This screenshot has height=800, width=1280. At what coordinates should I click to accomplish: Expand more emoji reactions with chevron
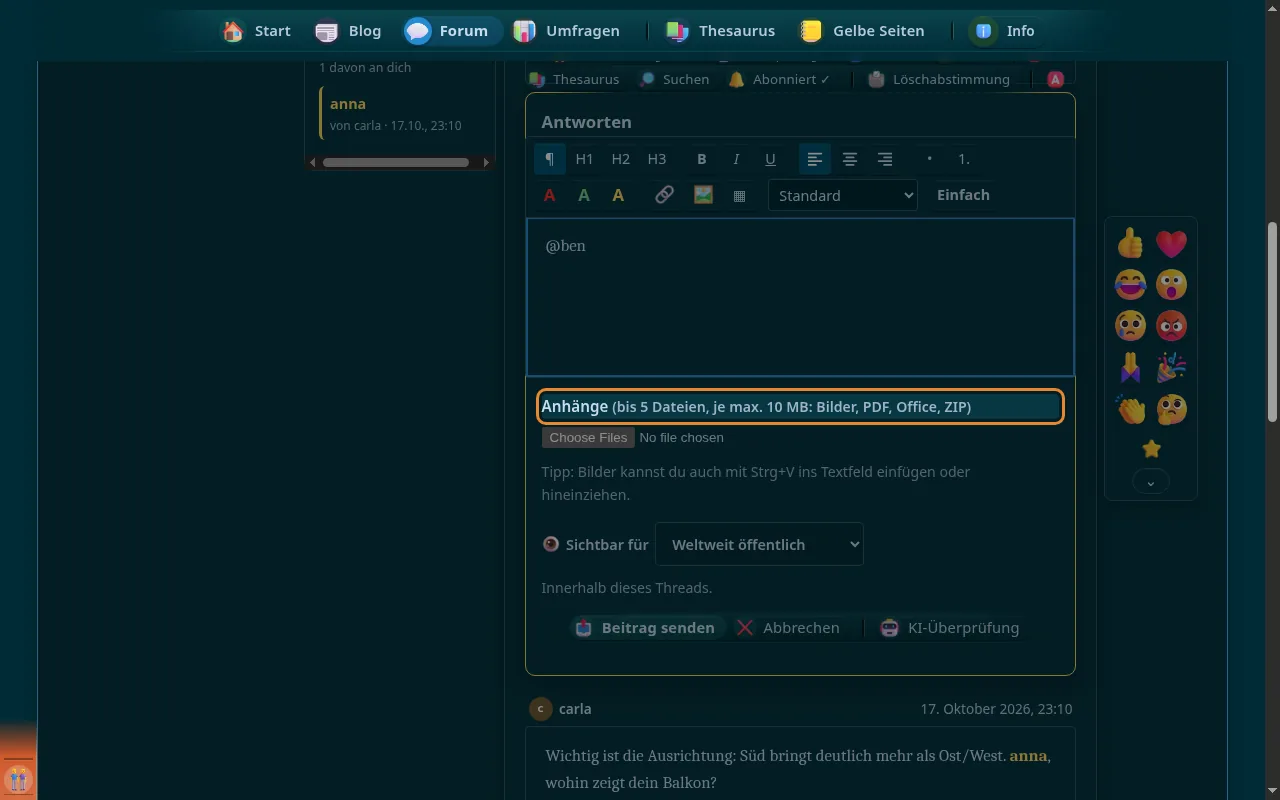point(1151,483)
